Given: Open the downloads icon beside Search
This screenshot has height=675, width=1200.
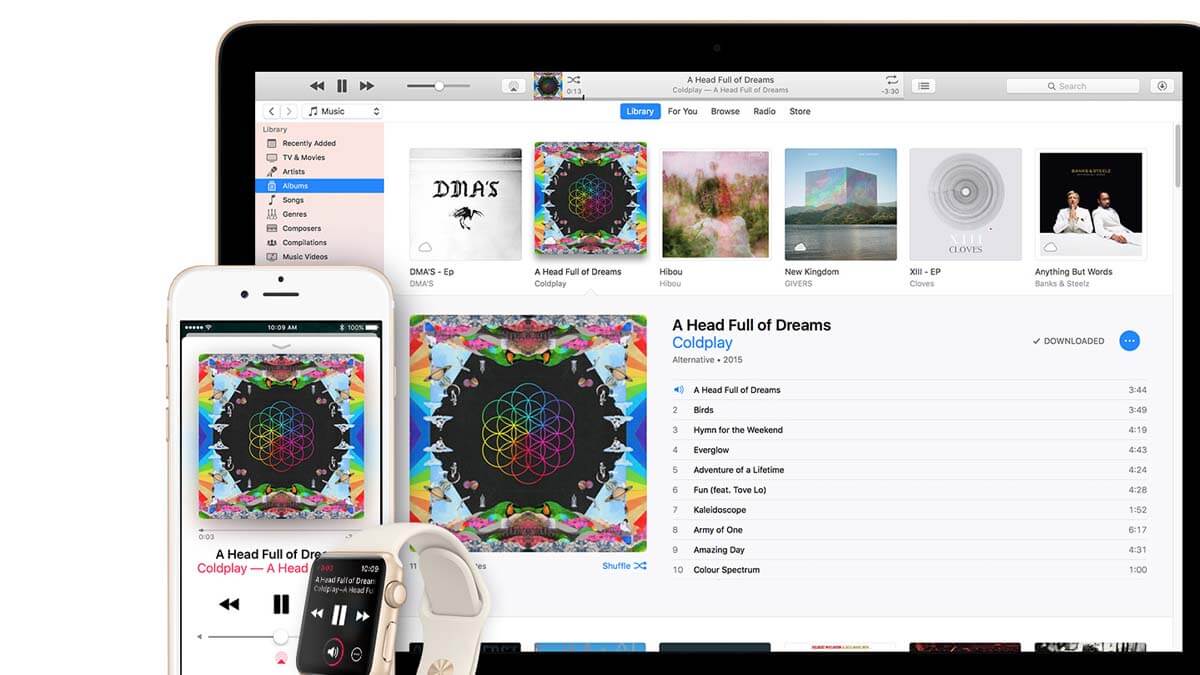Looking at the screenshot, I should point(1162,86).
